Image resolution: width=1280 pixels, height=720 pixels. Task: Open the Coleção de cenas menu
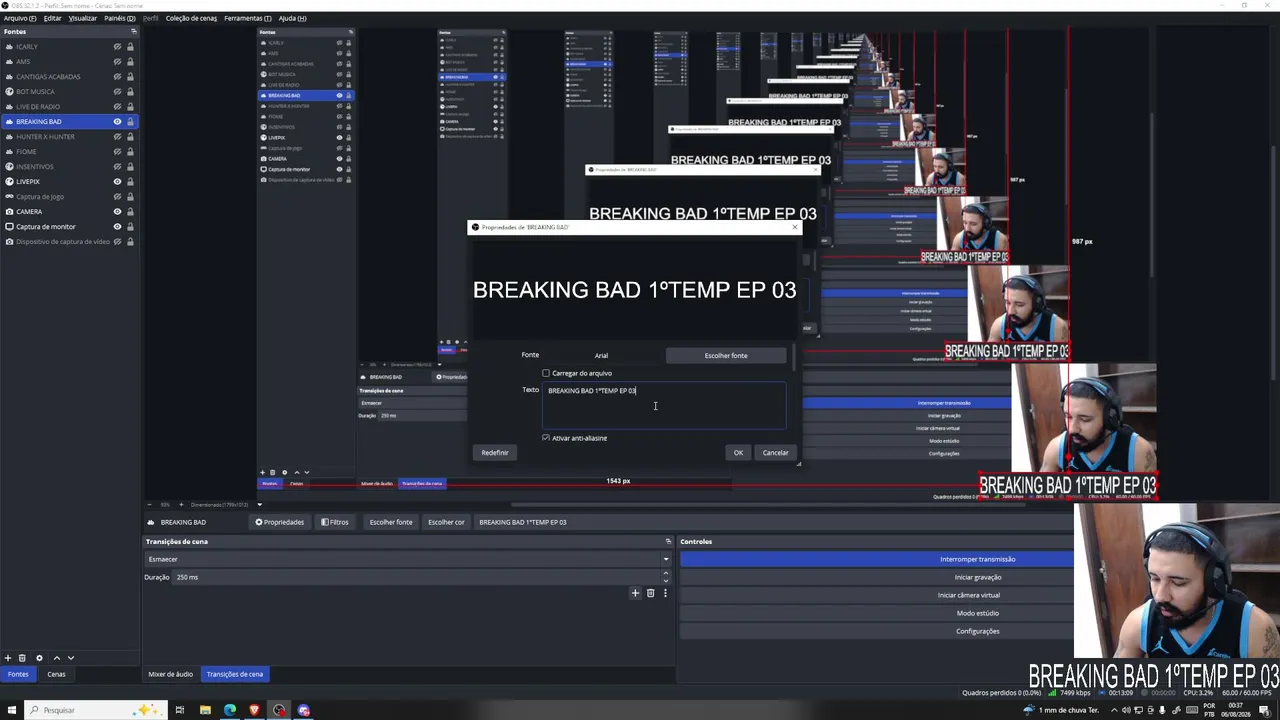(191, 18)
